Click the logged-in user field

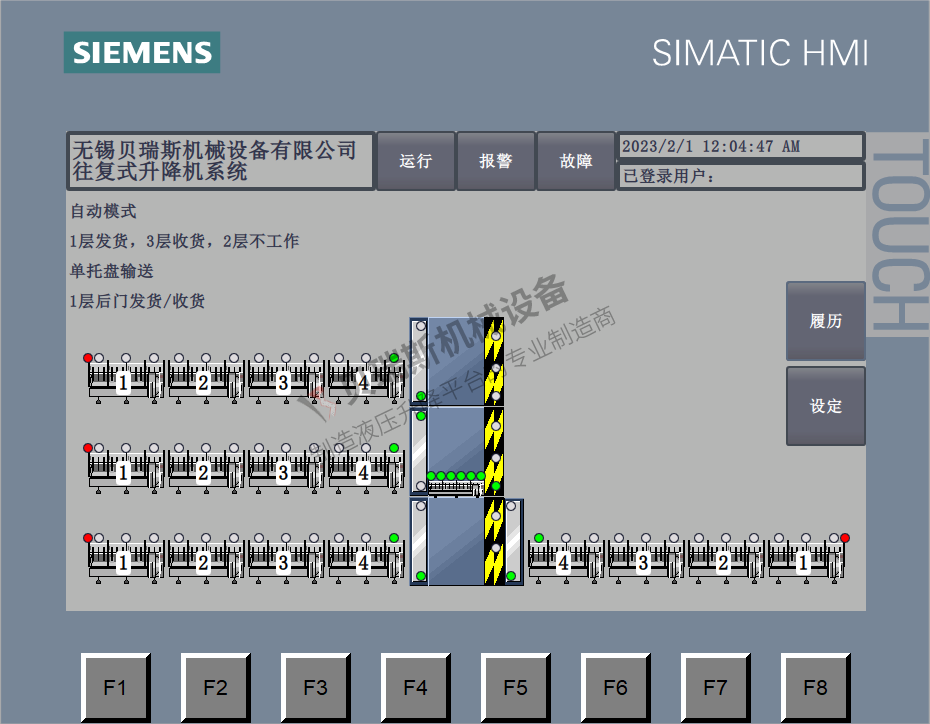click(x=740, y=177)
